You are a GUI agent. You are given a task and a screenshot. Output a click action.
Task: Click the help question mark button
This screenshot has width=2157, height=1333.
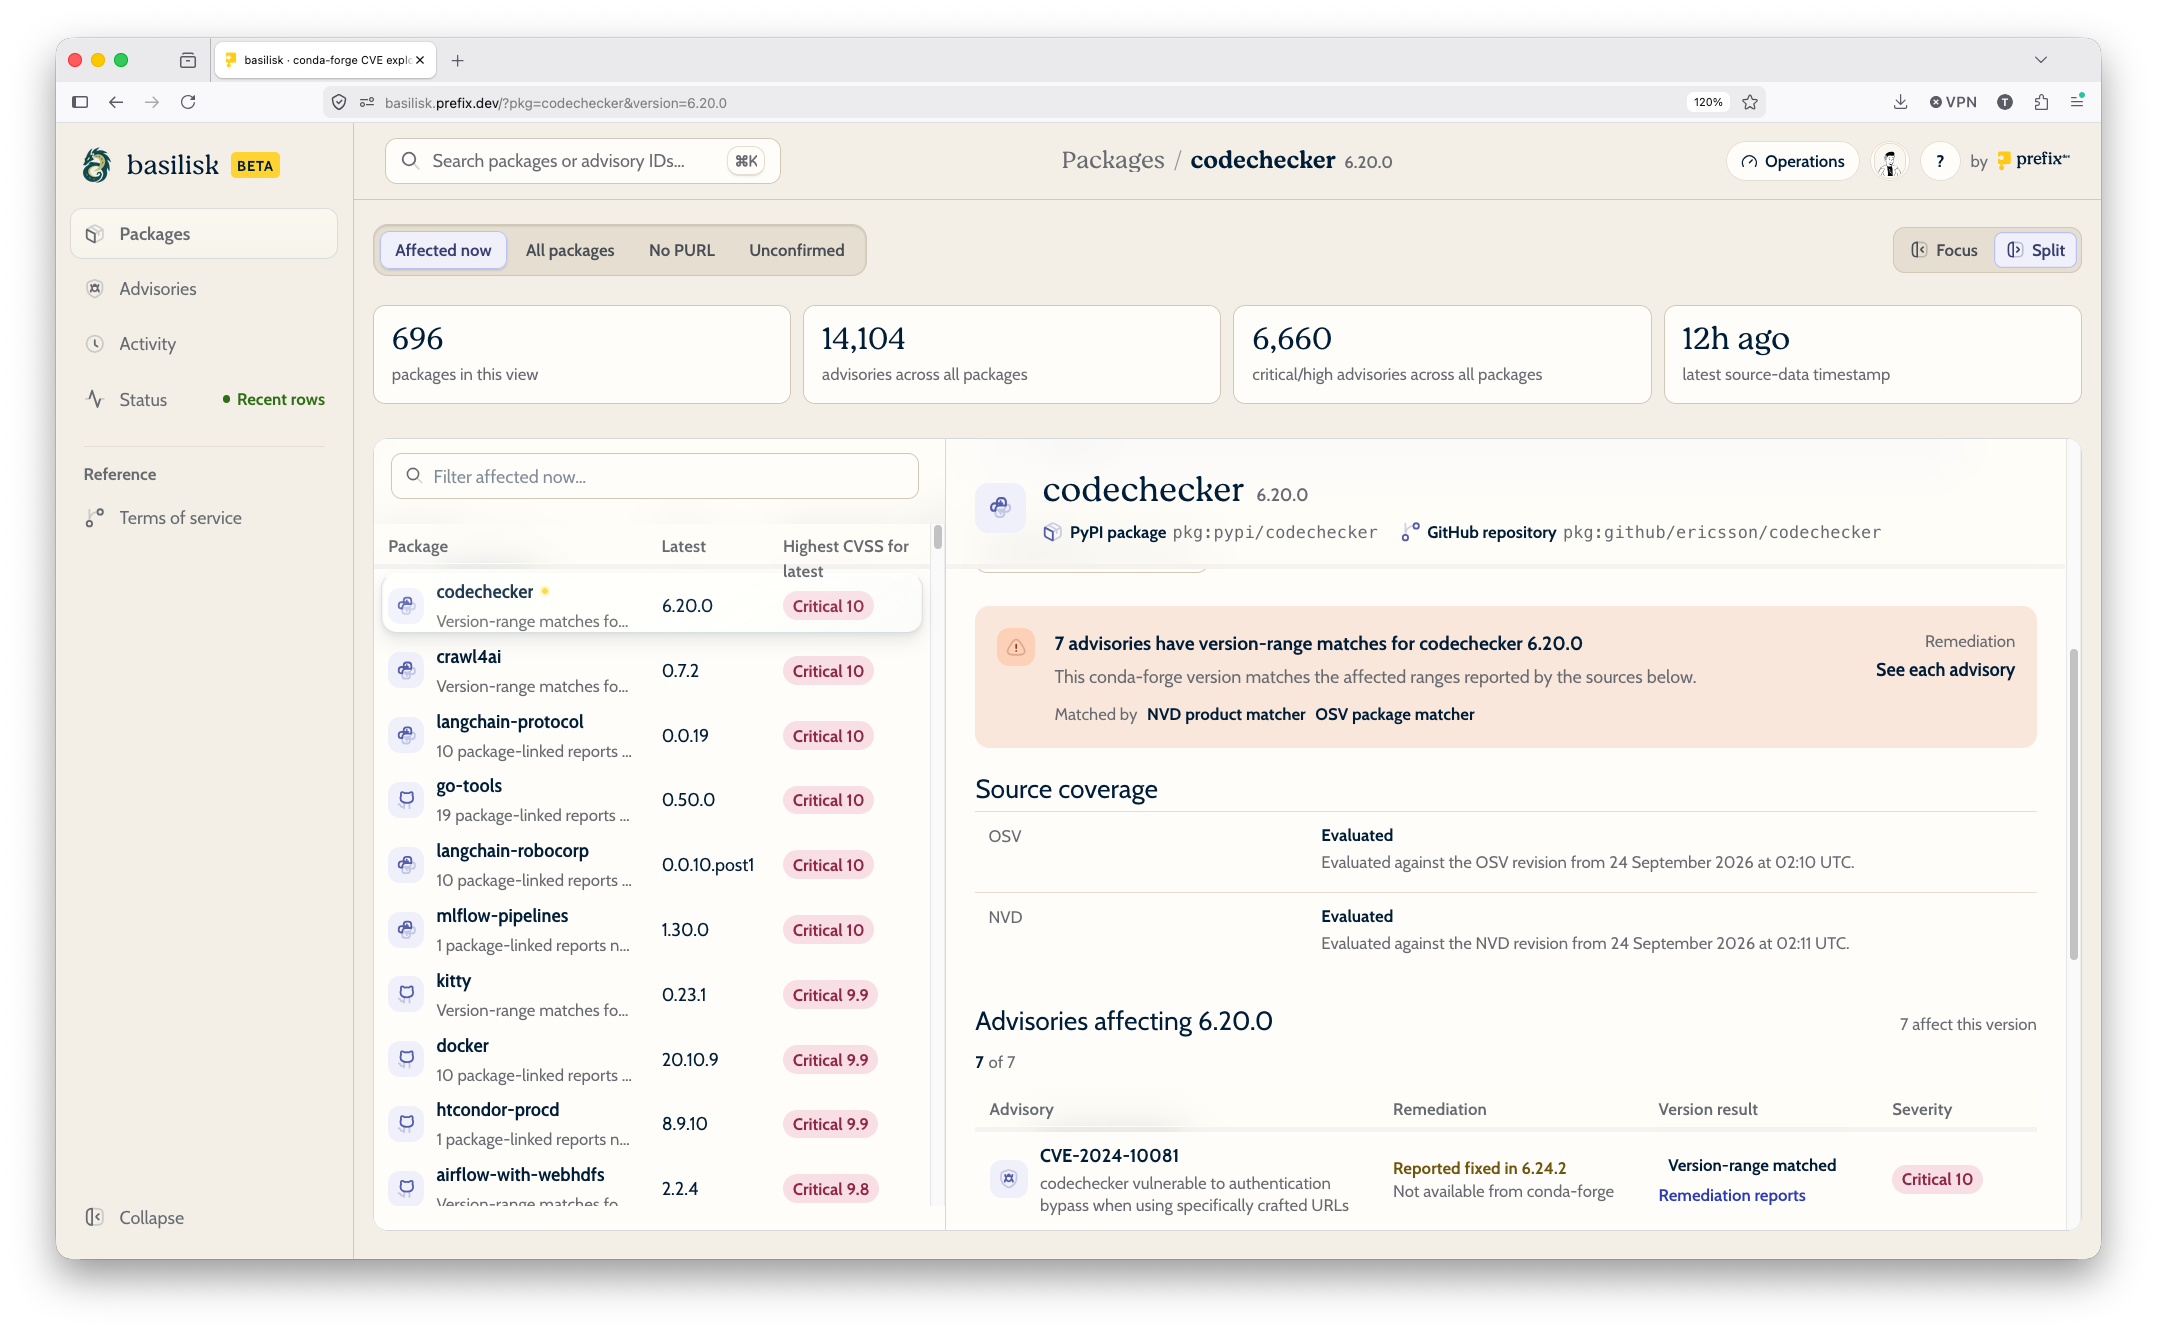1939,161
